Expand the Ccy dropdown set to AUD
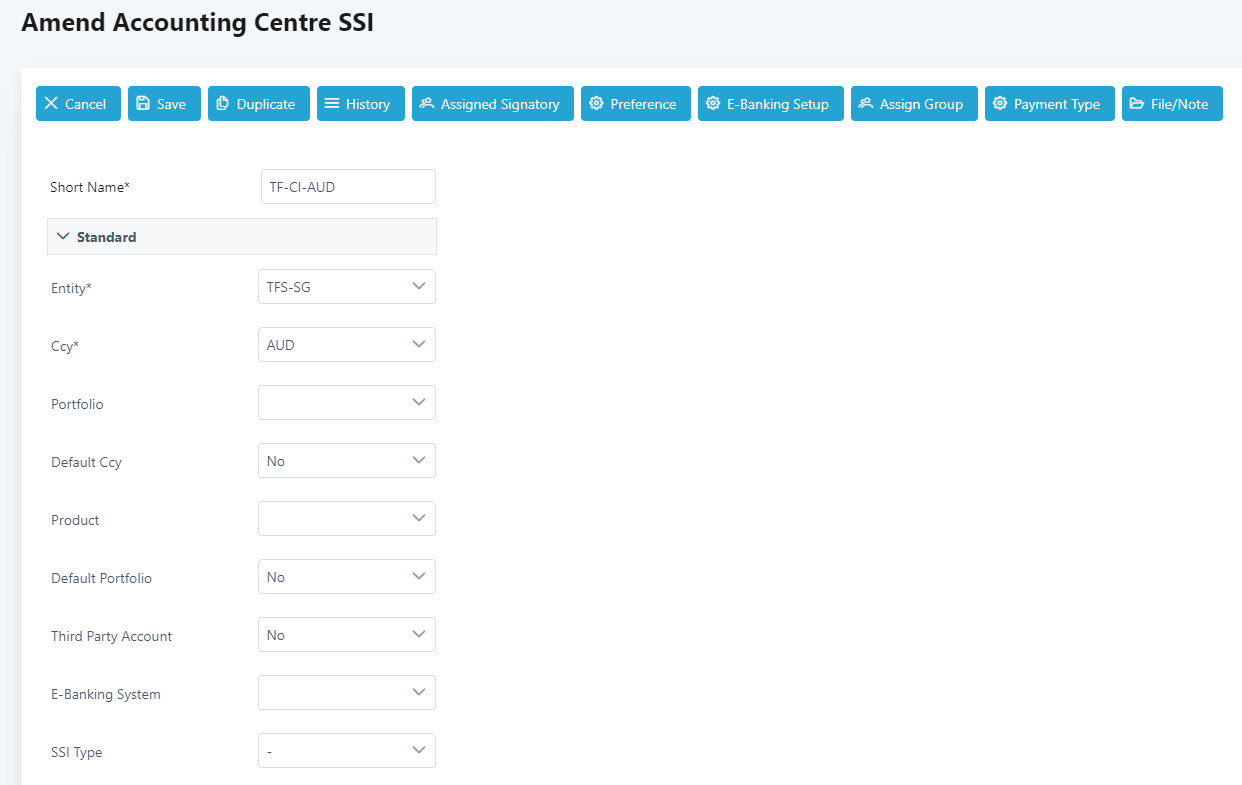The height and width of the screenshot is (785, 1242). pos(346,345)
